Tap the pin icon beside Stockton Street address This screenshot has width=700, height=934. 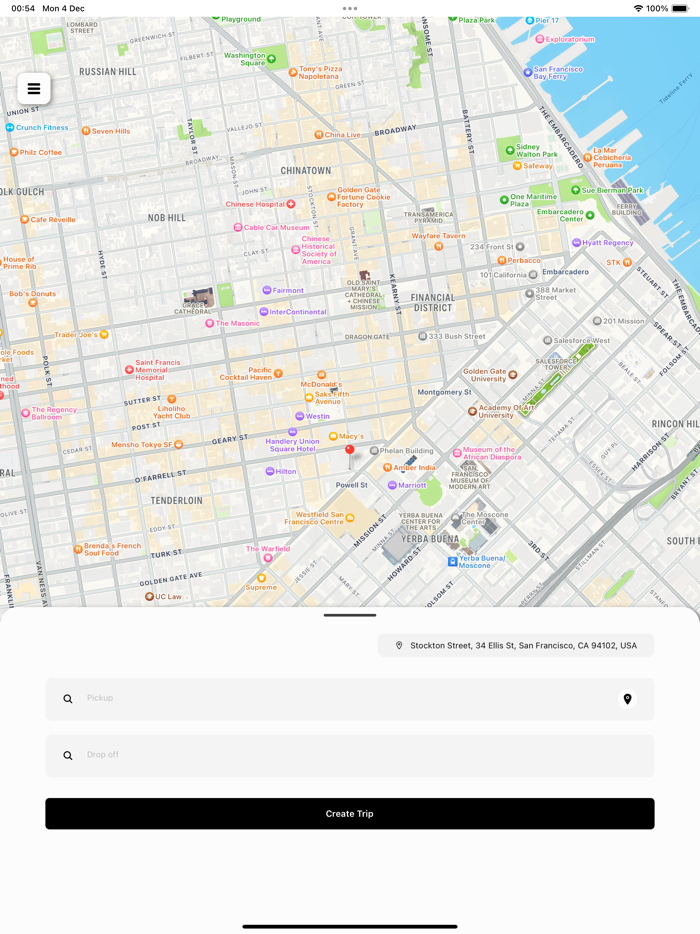399,646
